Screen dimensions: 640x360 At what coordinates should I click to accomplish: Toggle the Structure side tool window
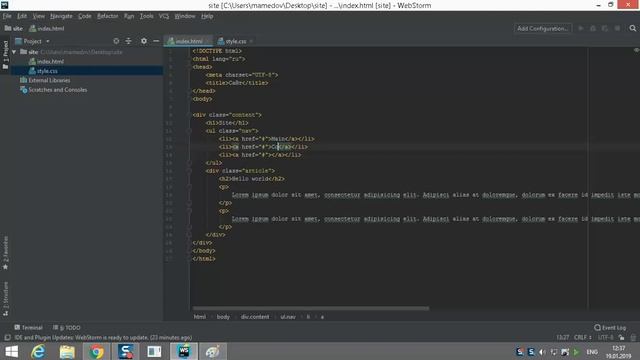point(5,299)
